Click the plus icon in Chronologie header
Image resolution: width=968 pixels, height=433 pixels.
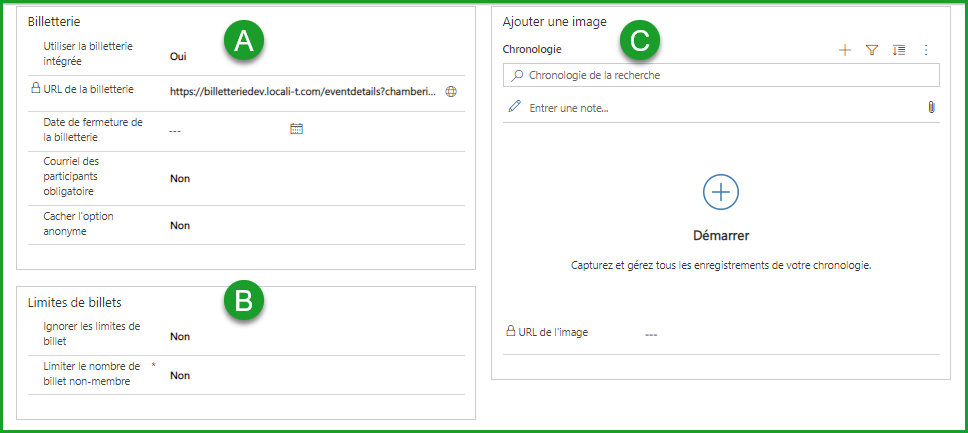coord(845,50)
